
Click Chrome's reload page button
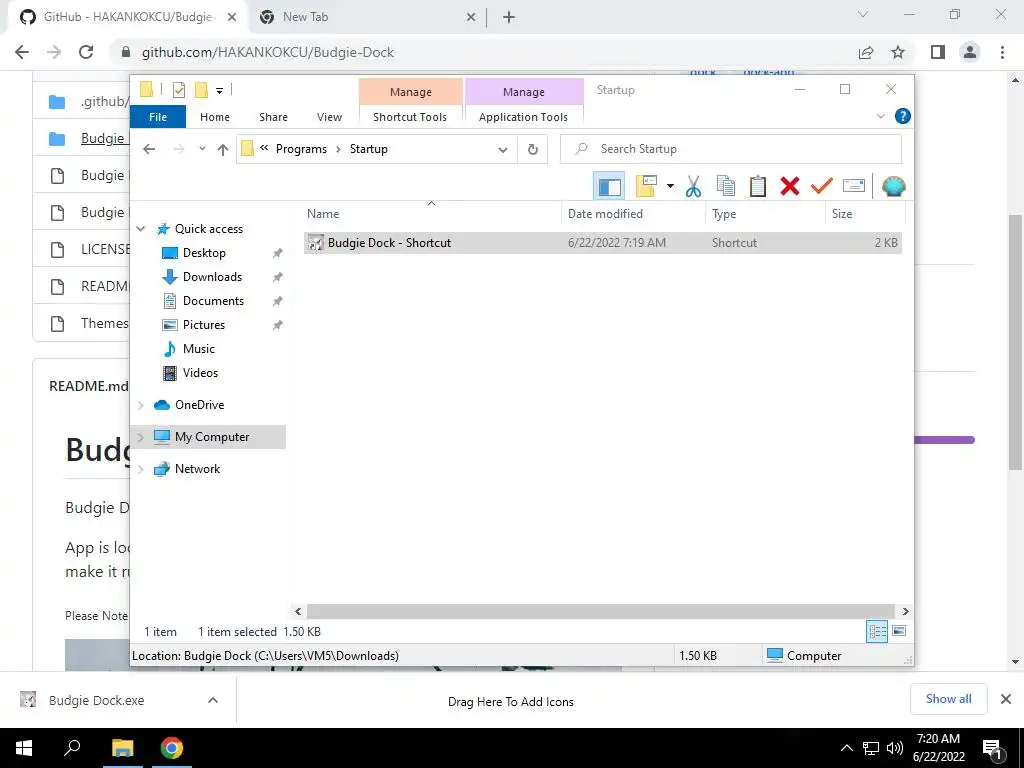pos(86,52)
